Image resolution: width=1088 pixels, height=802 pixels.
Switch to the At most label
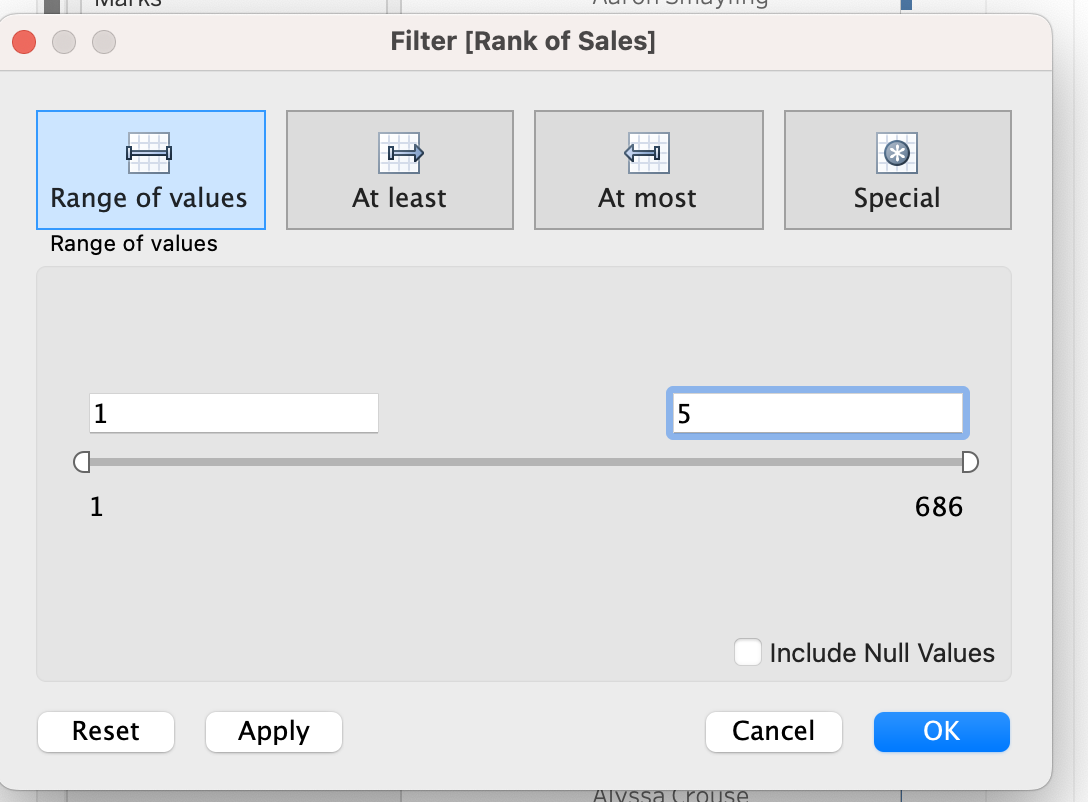coord(647,198)
